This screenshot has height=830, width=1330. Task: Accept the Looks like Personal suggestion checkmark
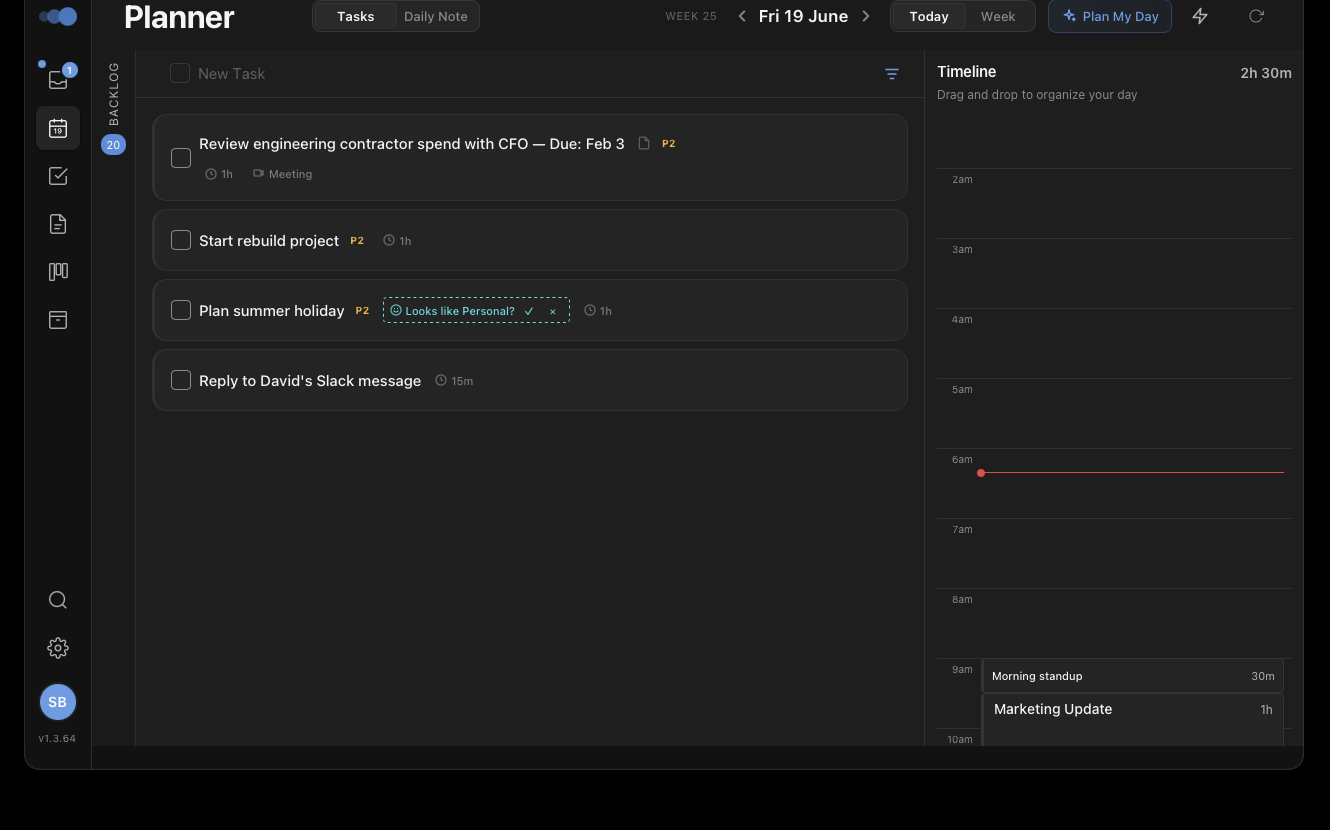[x=529, y=311]
